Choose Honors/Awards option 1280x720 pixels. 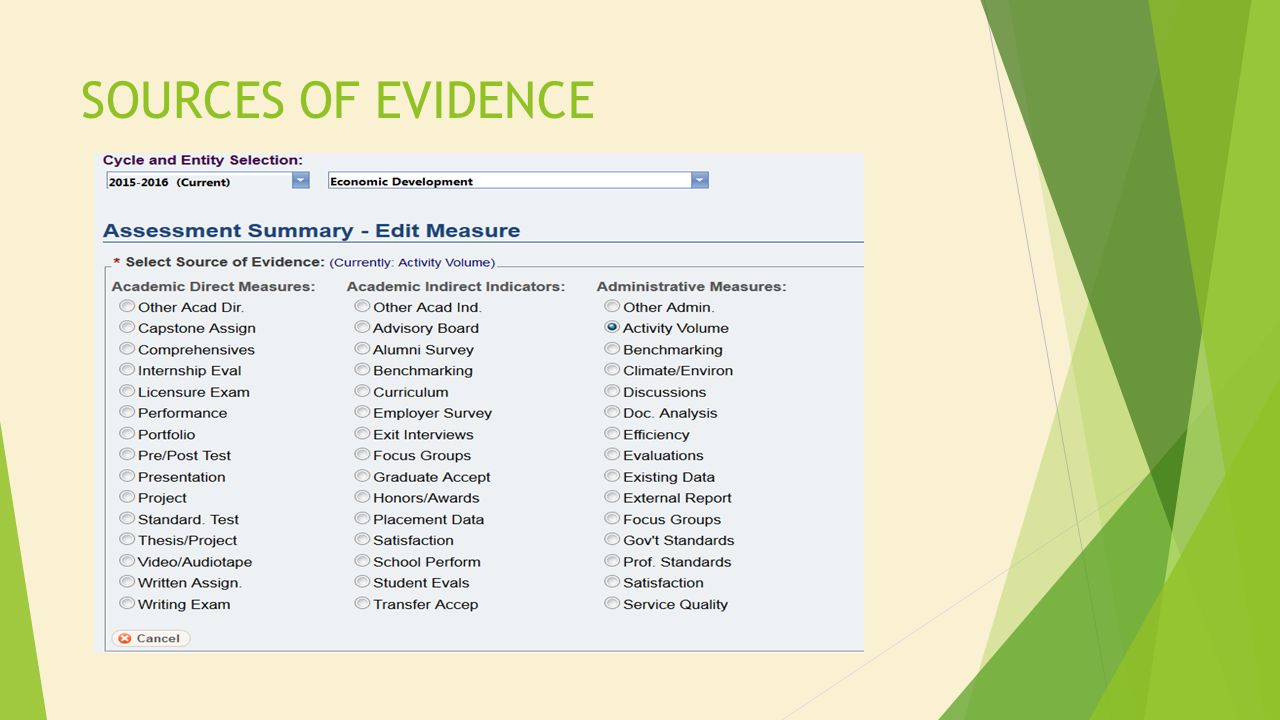coord(362,497)
